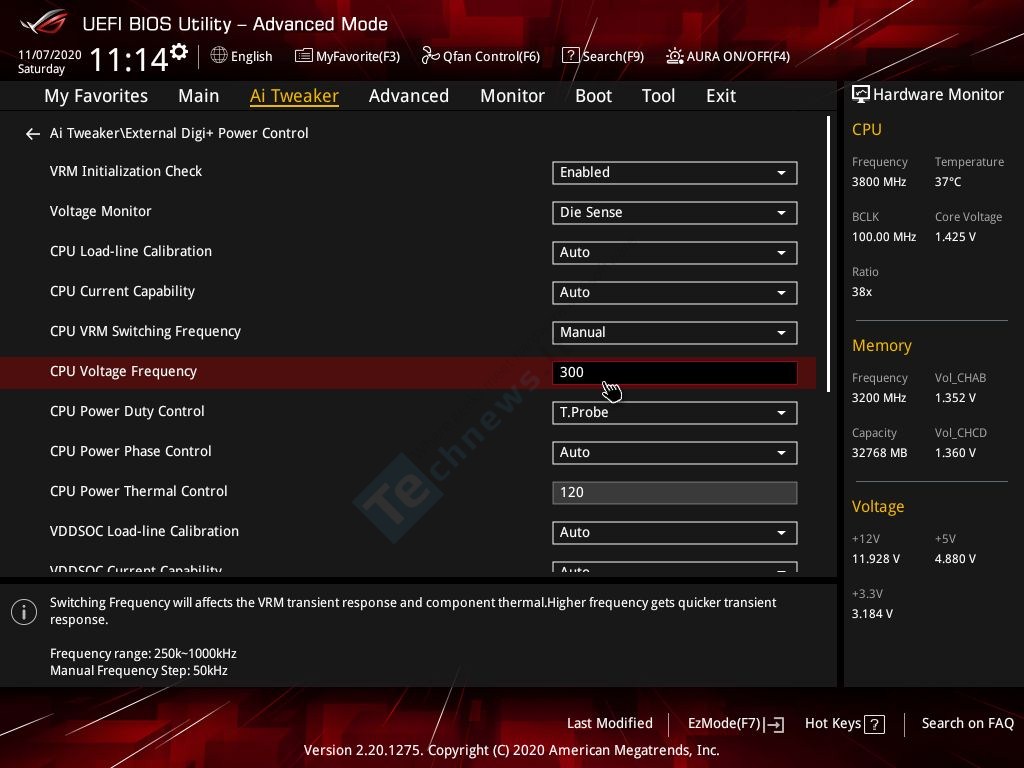Switch to Main tab
1024x768 pixels.
(x=199, y=96)
